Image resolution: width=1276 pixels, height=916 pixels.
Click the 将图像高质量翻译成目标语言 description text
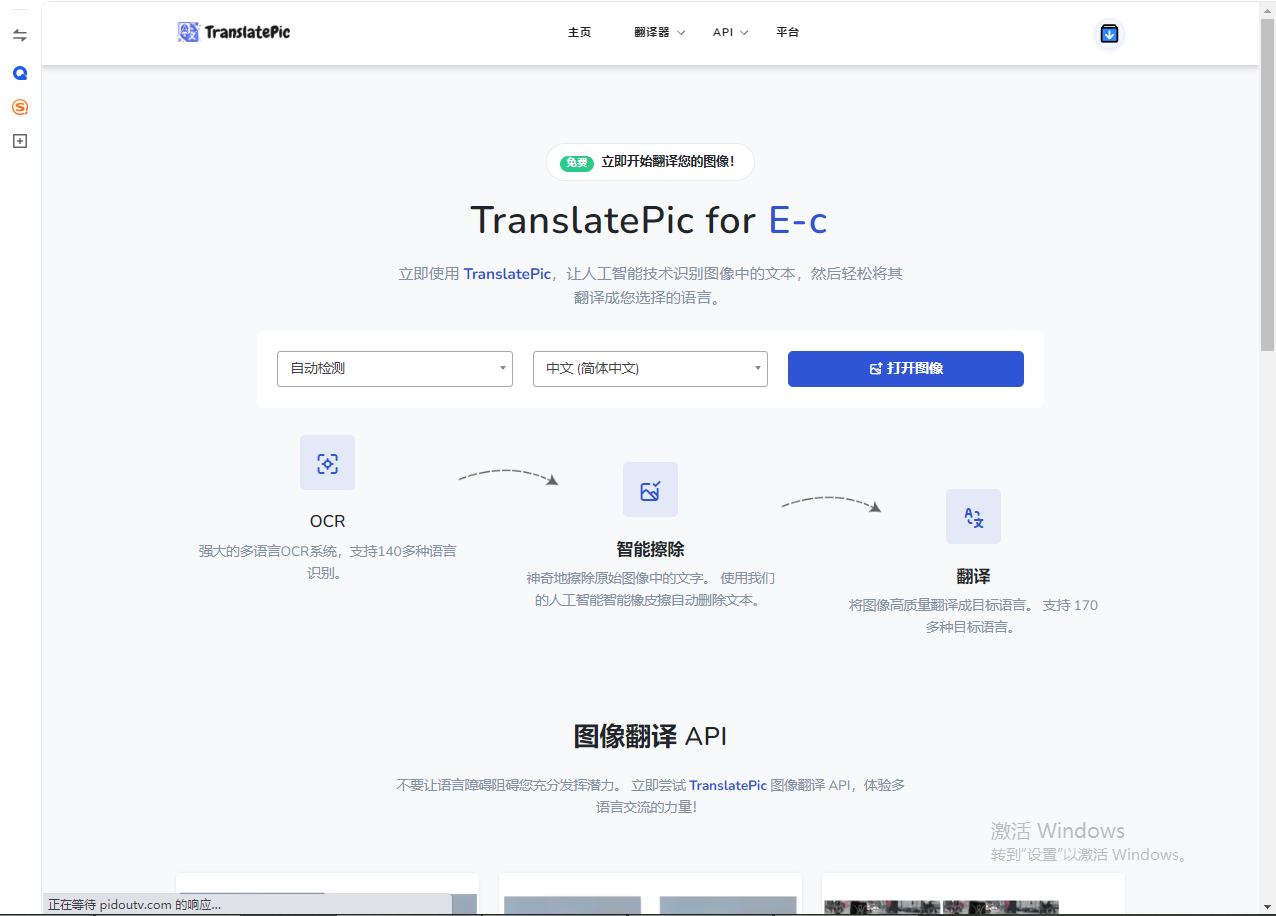973,616
